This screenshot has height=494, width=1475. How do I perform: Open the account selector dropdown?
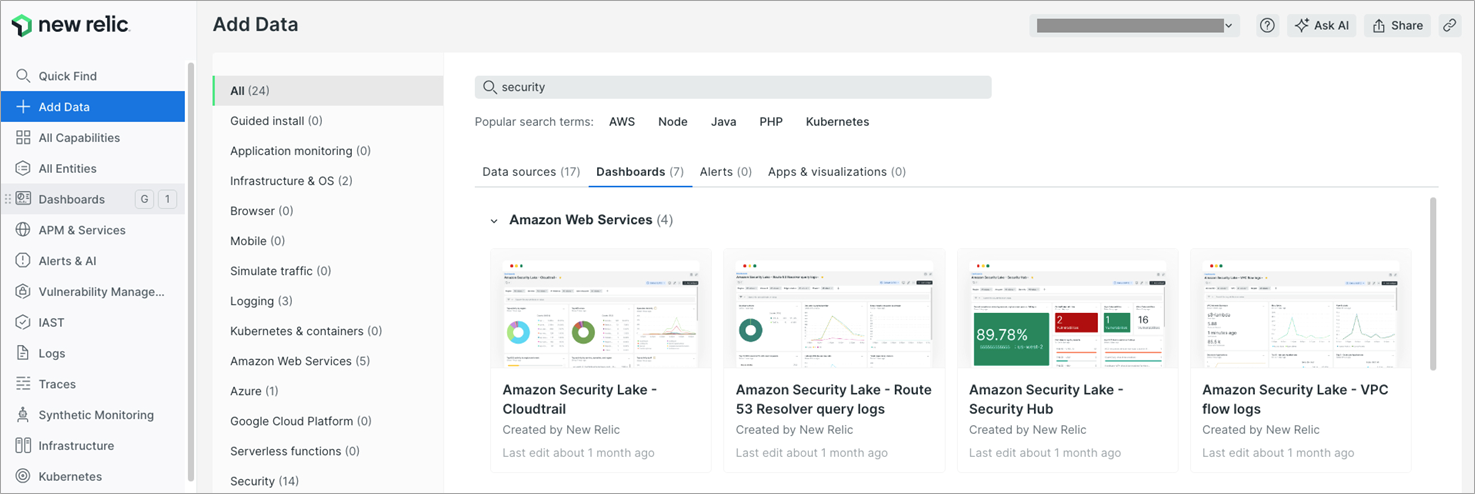point(1134,26)
